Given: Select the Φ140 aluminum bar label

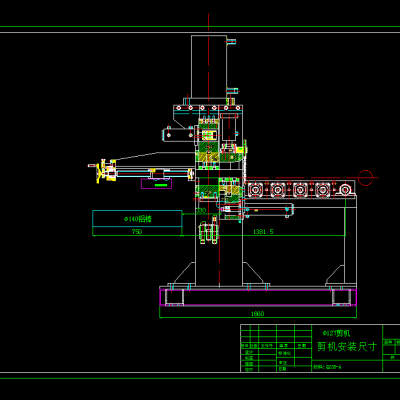Looking at the screenshot, I should click(x=138, y=219).
